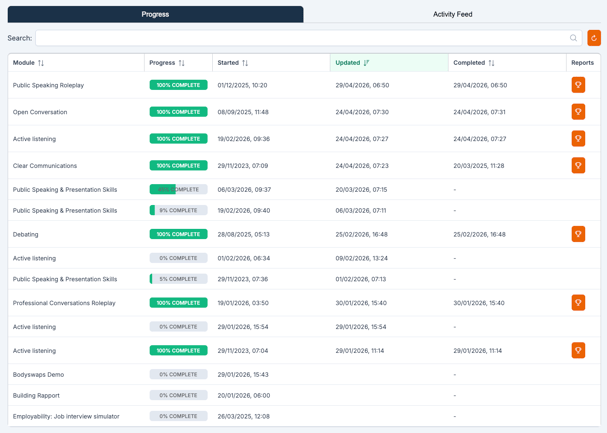The image size is (607, 433).
Task: Click the started date 26/03/2025, 12:08
Action: [x=244, y=416]
